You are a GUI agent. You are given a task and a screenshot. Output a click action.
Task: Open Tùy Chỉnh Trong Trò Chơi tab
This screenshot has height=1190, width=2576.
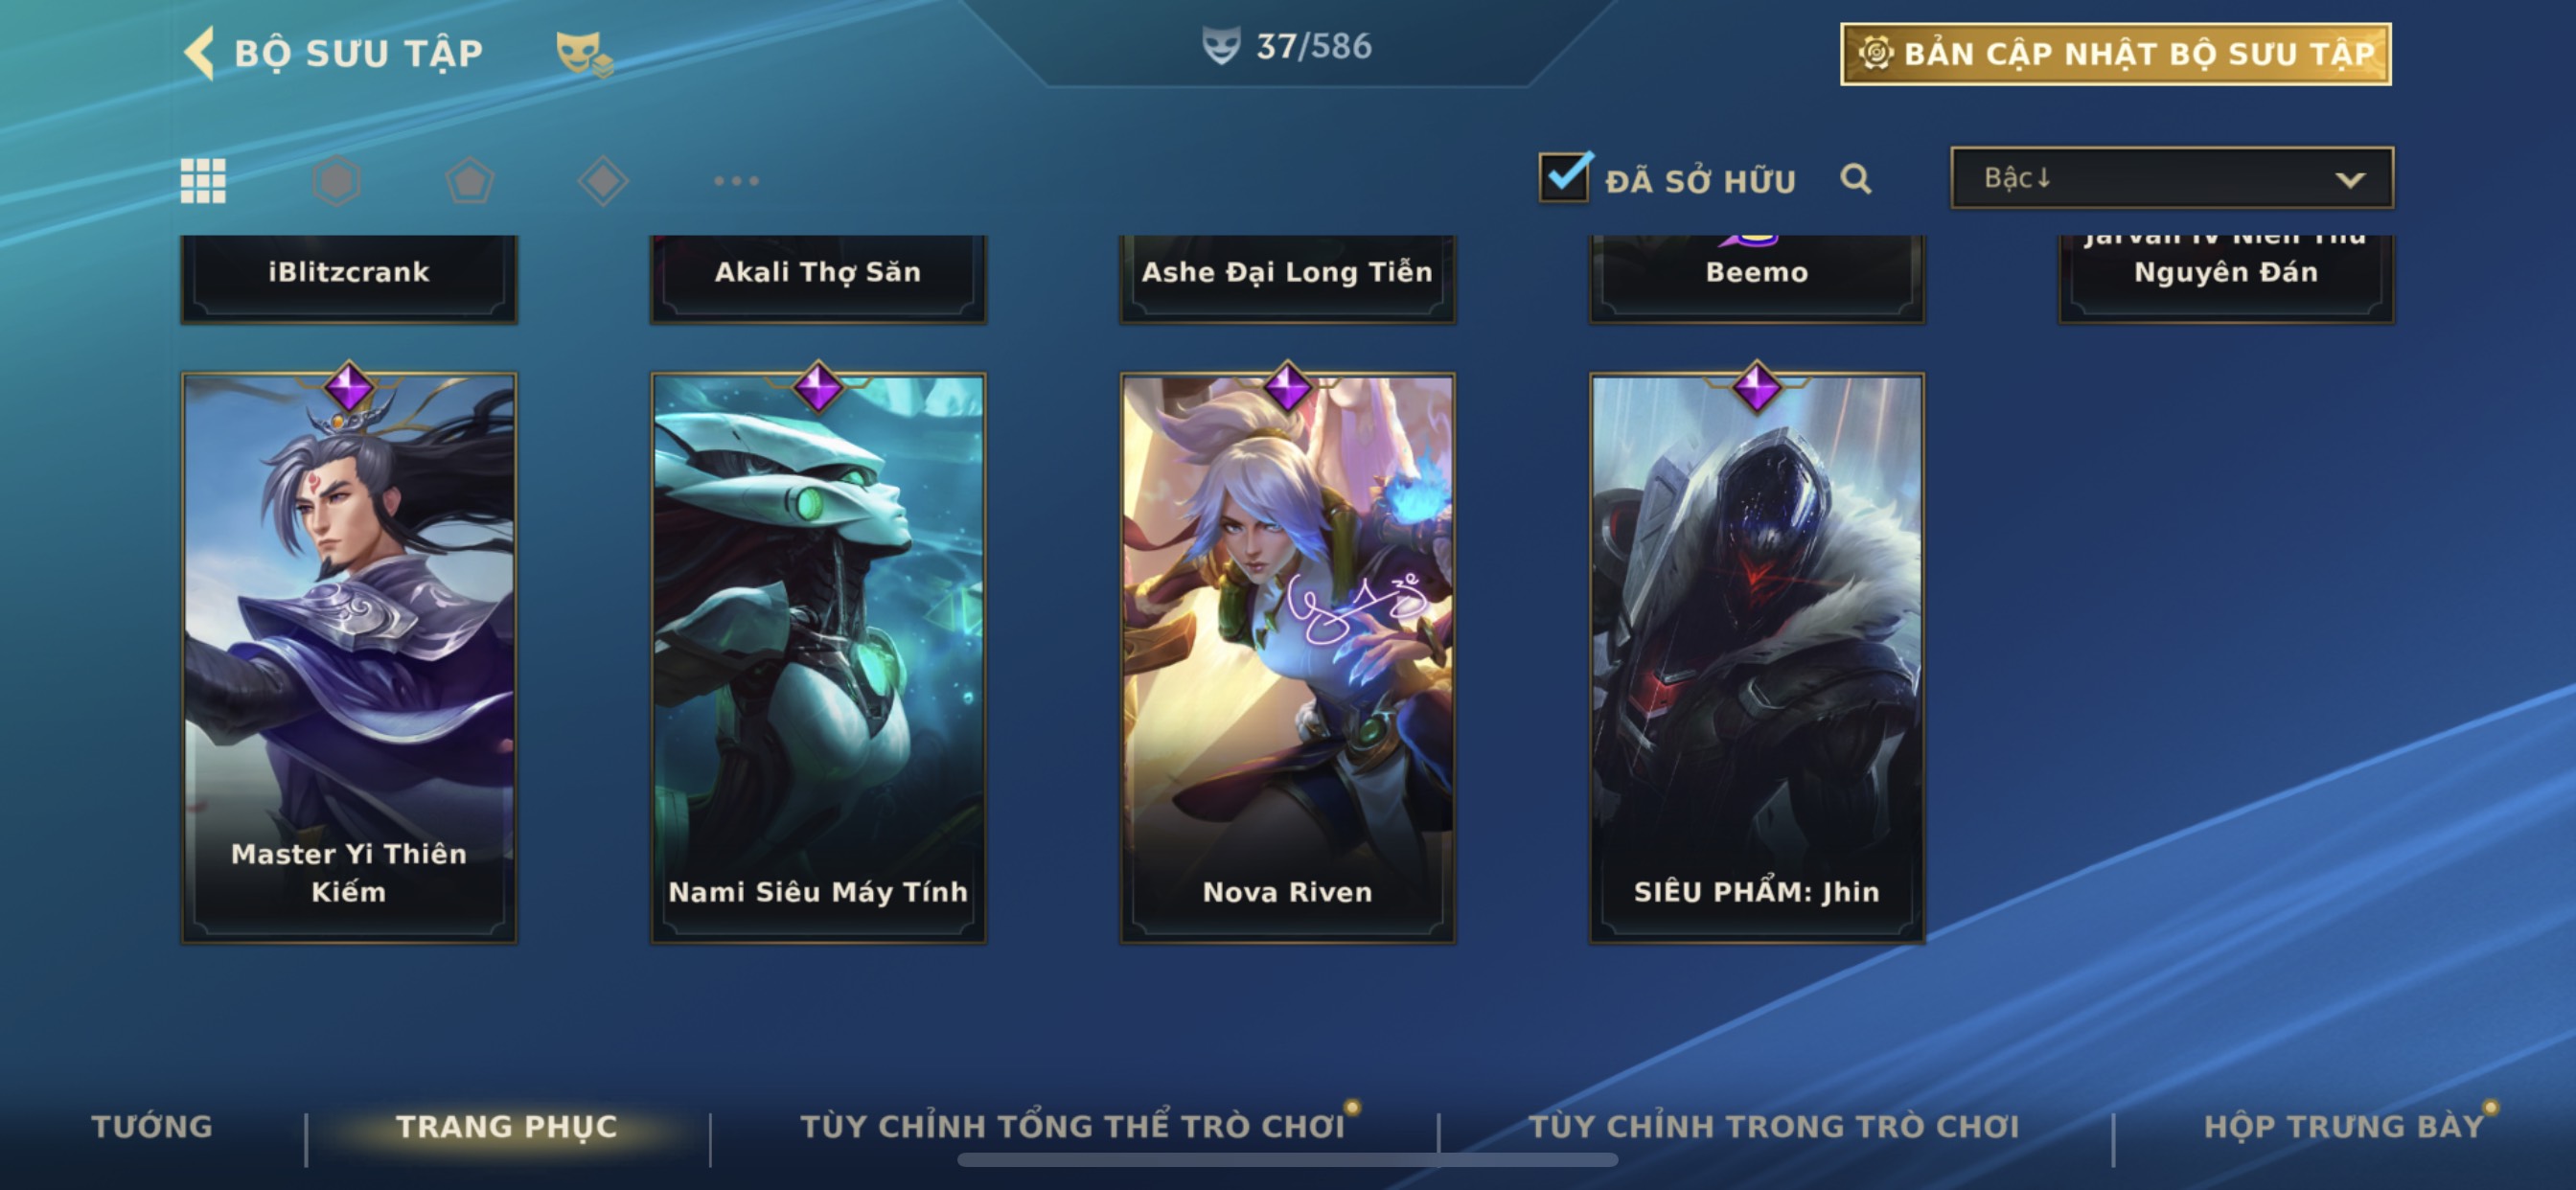(x=1774, y=1126)
